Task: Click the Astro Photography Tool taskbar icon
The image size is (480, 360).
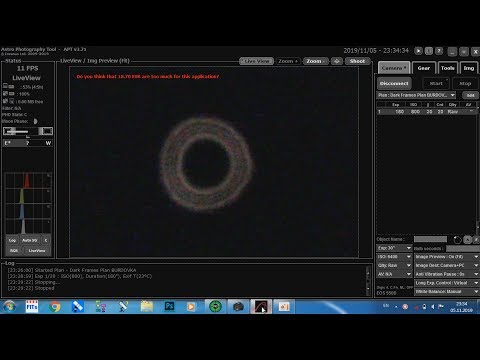Action: [x=261, y=306]
